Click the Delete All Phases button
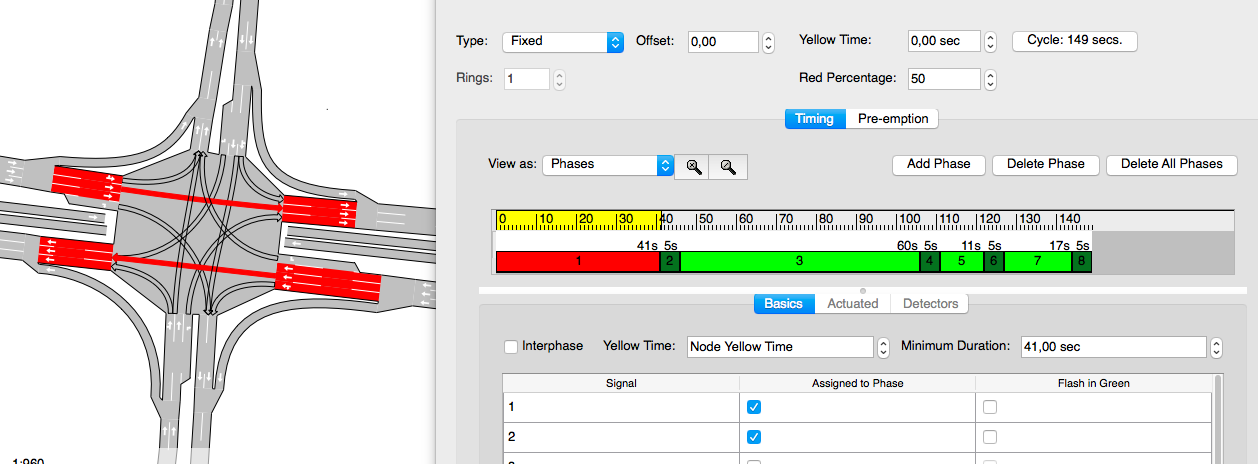Viewport: 1258px width, 464px height. point(1171,165)
